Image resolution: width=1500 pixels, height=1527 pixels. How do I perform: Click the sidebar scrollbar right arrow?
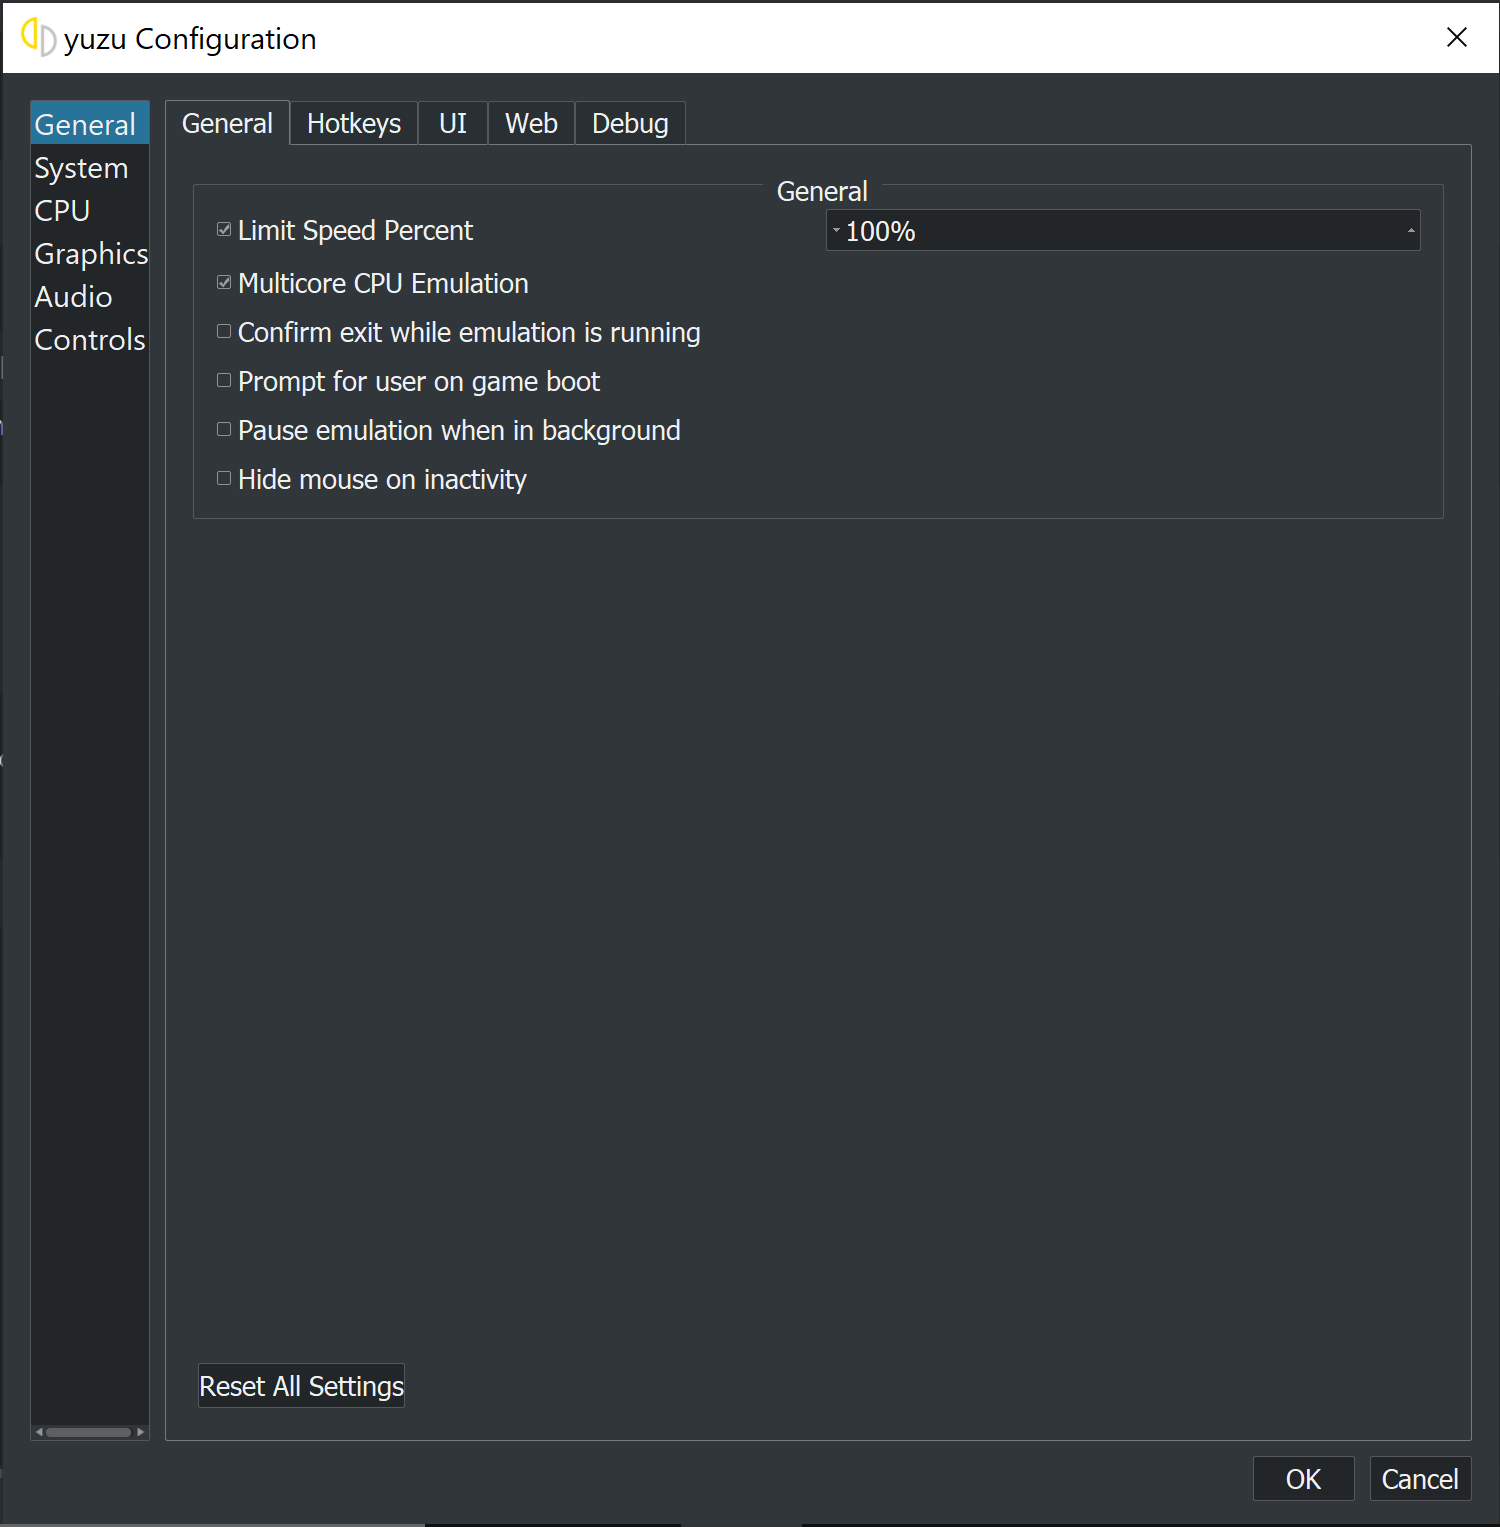coord(141,1432)
